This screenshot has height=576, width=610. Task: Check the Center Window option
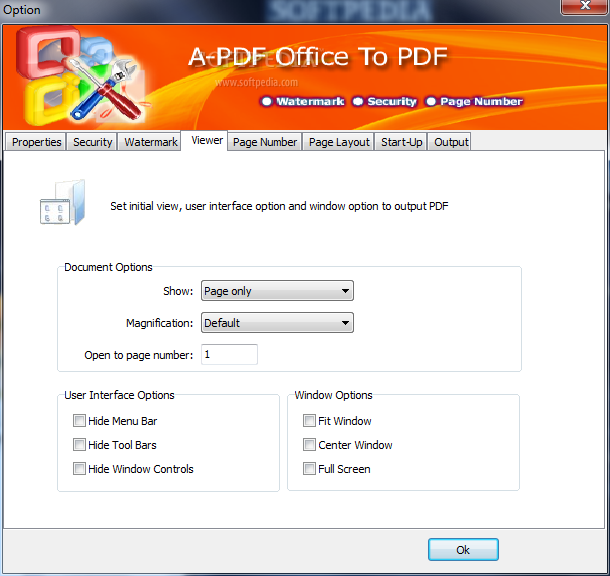click(309, 445)
